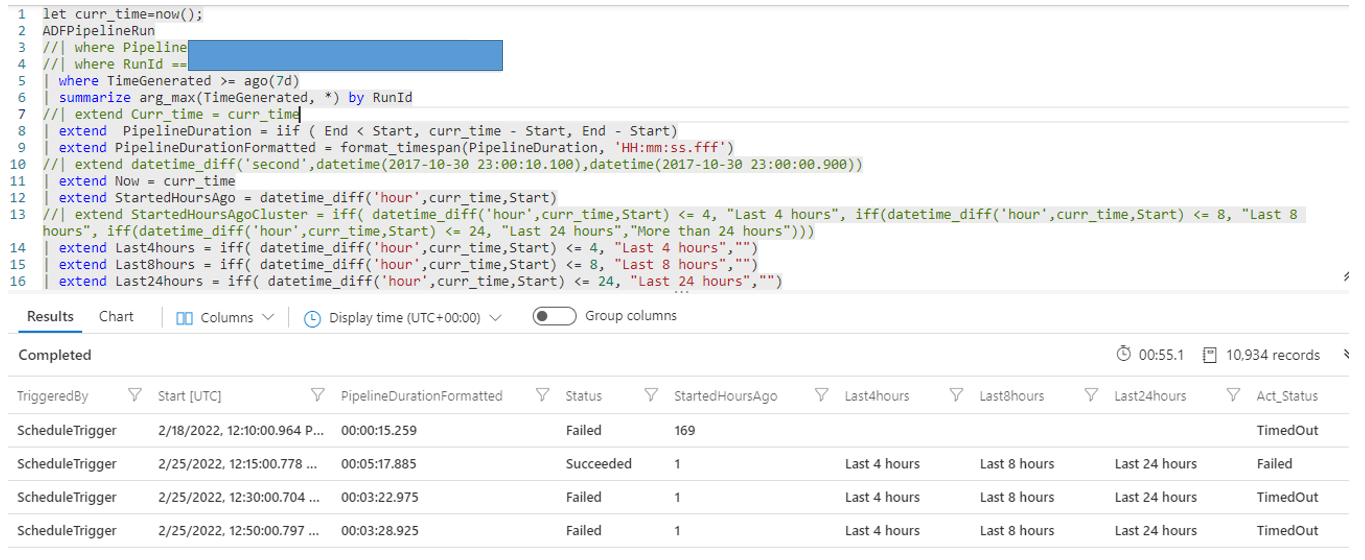This screenshot has height=560, width=1365.
Task: Sort by TriggeredBy column header
Action: tap(53, 396)
